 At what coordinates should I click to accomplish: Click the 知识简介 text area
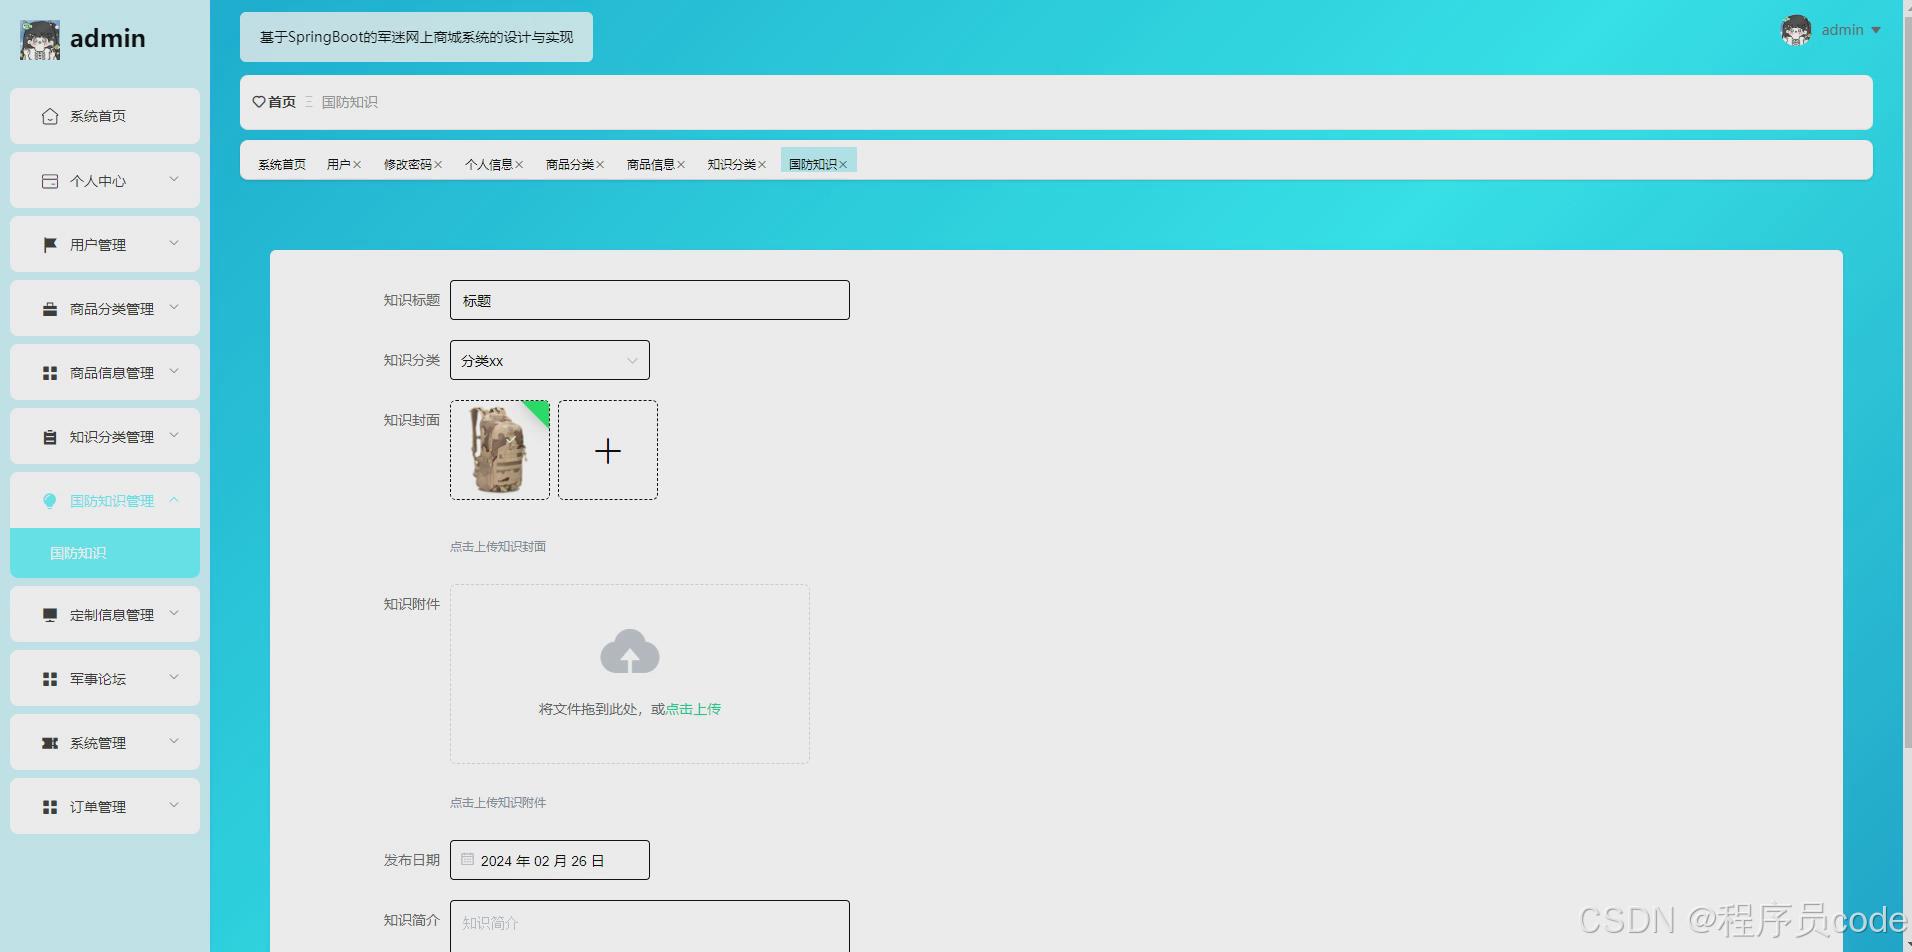(x=650, y=926)
